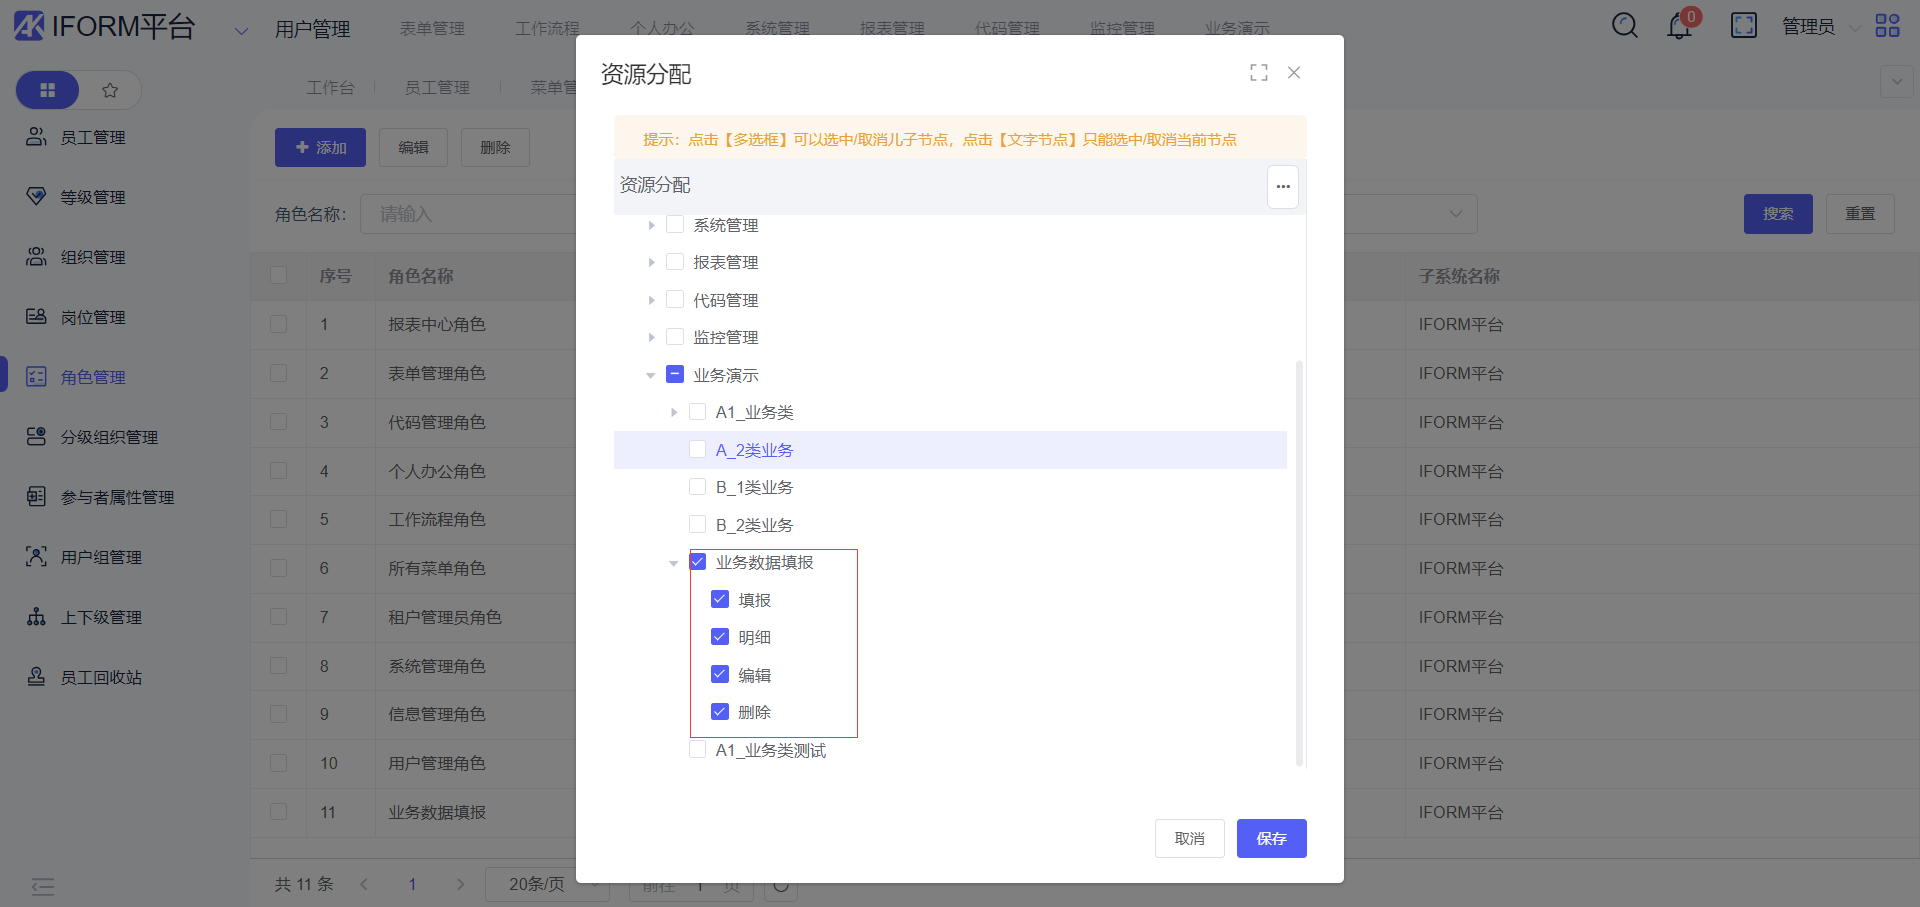The image size is (1920, 907).
Task: Uncheck the 填报 checkbox
Action: (x=720, y=599)
